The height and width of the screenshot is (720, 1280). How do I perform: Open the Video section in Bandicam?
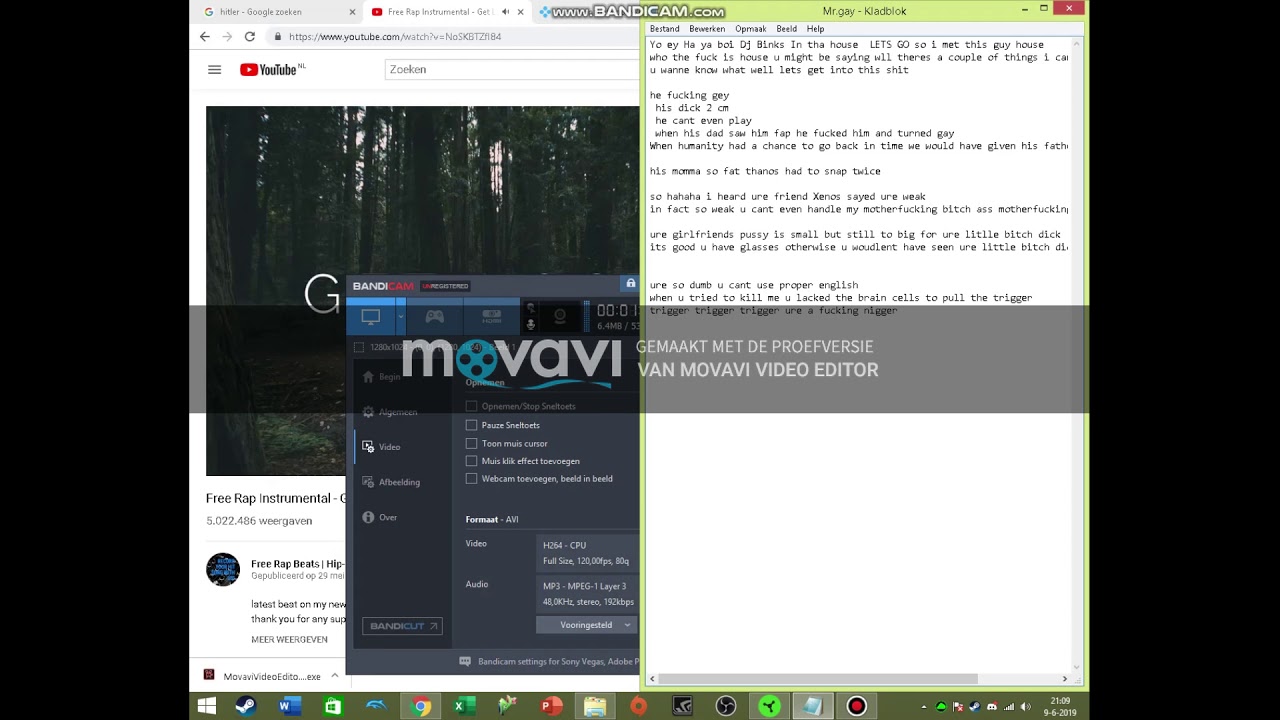(x=381, y=447)
